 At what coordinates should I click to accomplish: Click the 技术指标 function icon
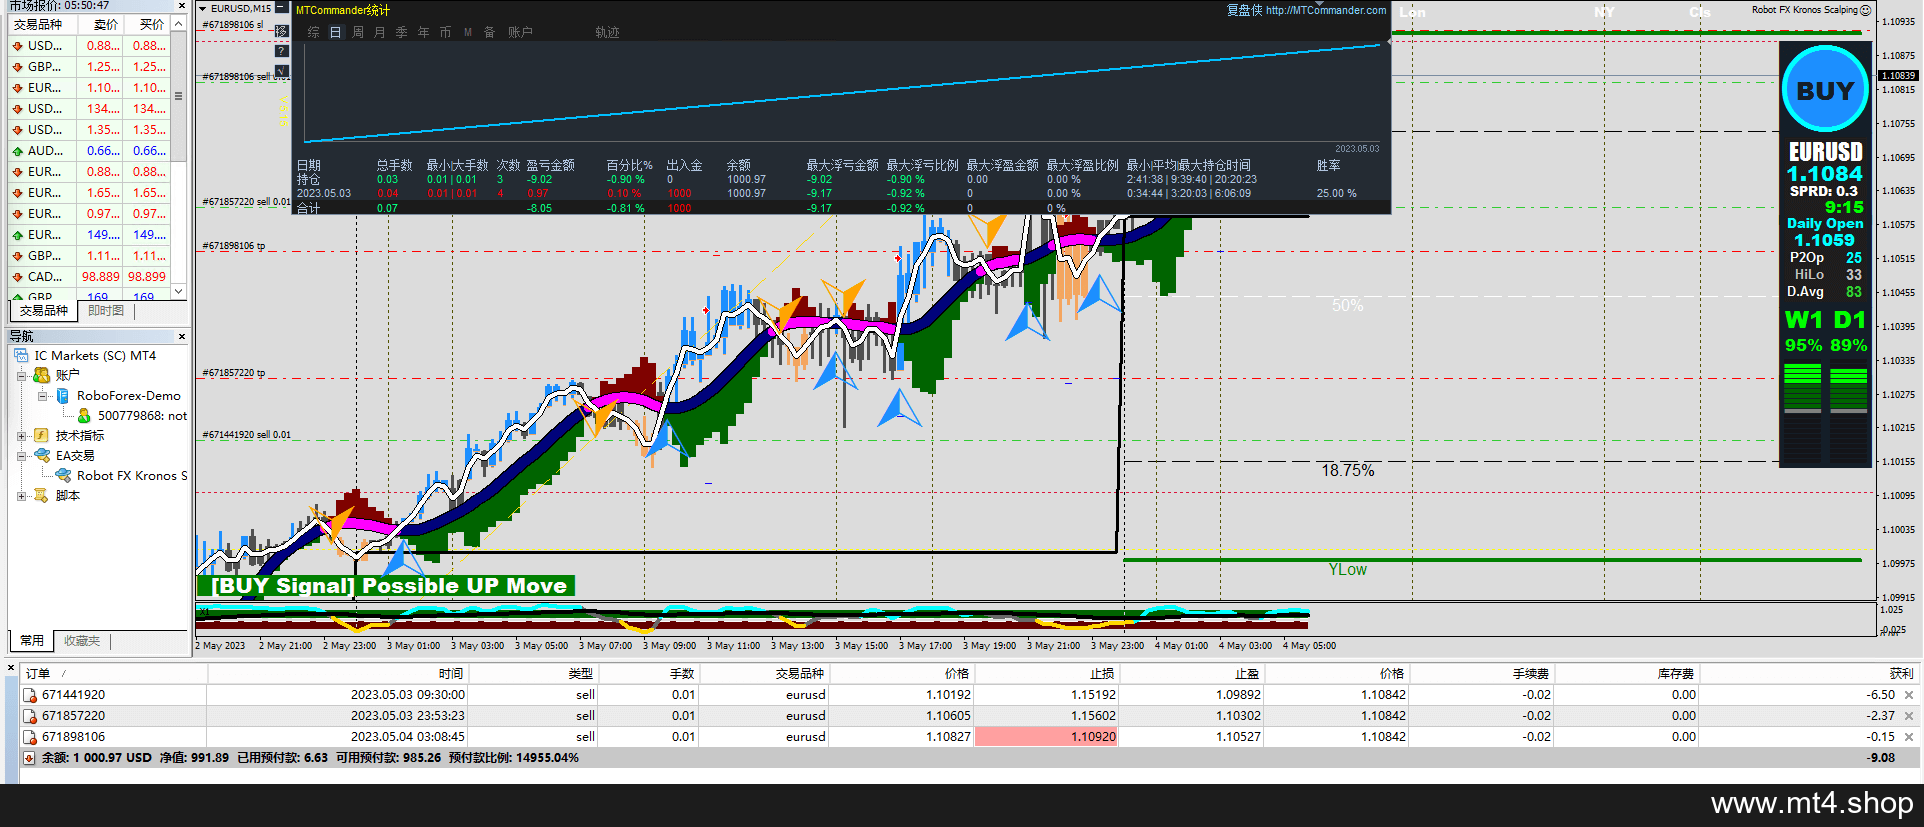[41, 435]
